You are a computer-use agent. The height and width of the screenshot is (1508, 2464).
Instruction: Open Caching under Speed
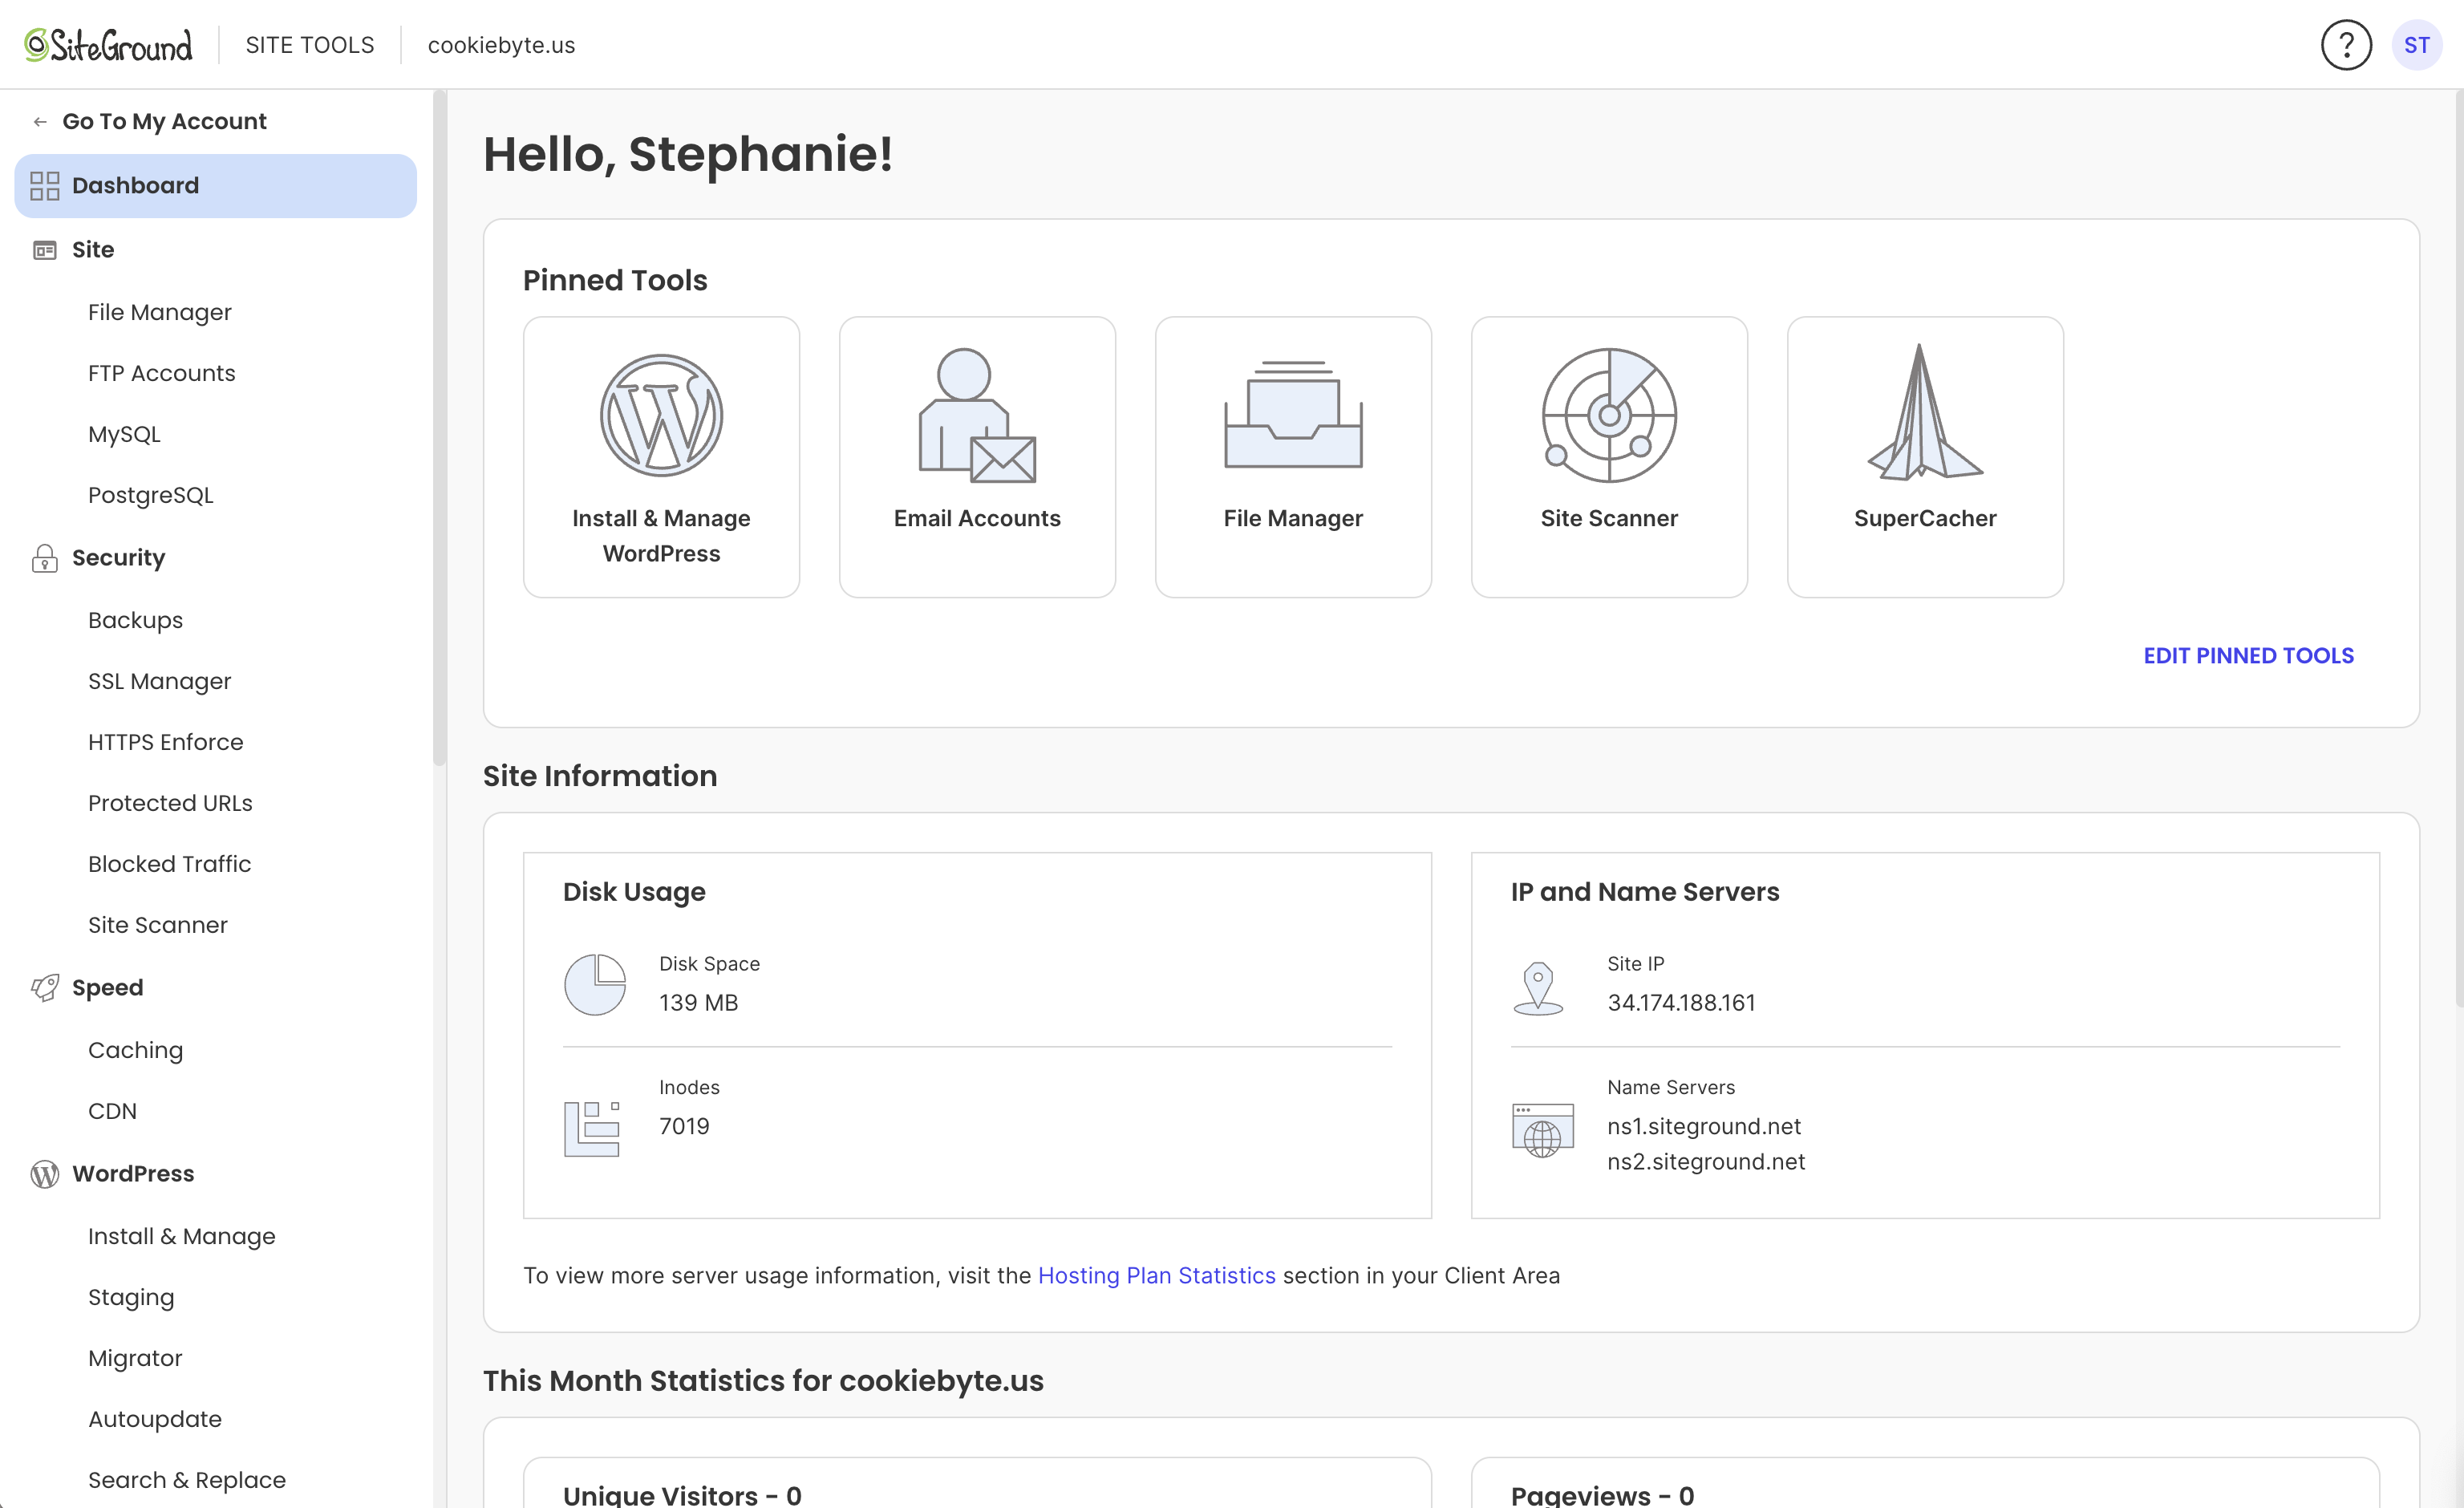[x=135, y=1050]
